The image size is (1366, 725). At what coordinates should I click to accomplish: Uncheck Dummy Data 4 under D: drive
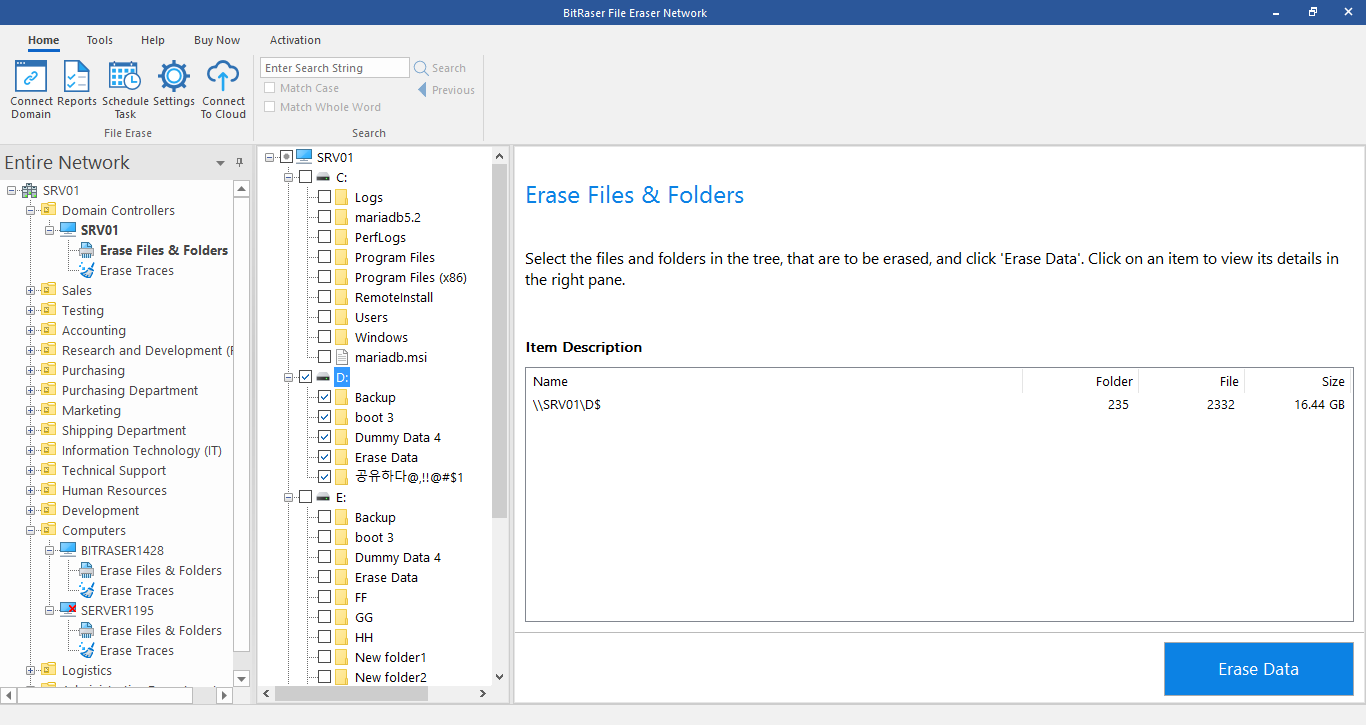click(324, 437)
